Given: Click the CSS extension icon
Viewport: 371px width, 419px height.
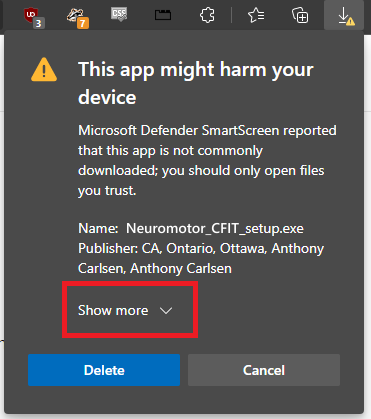Looking at the screenshot, I should [119, 15].
